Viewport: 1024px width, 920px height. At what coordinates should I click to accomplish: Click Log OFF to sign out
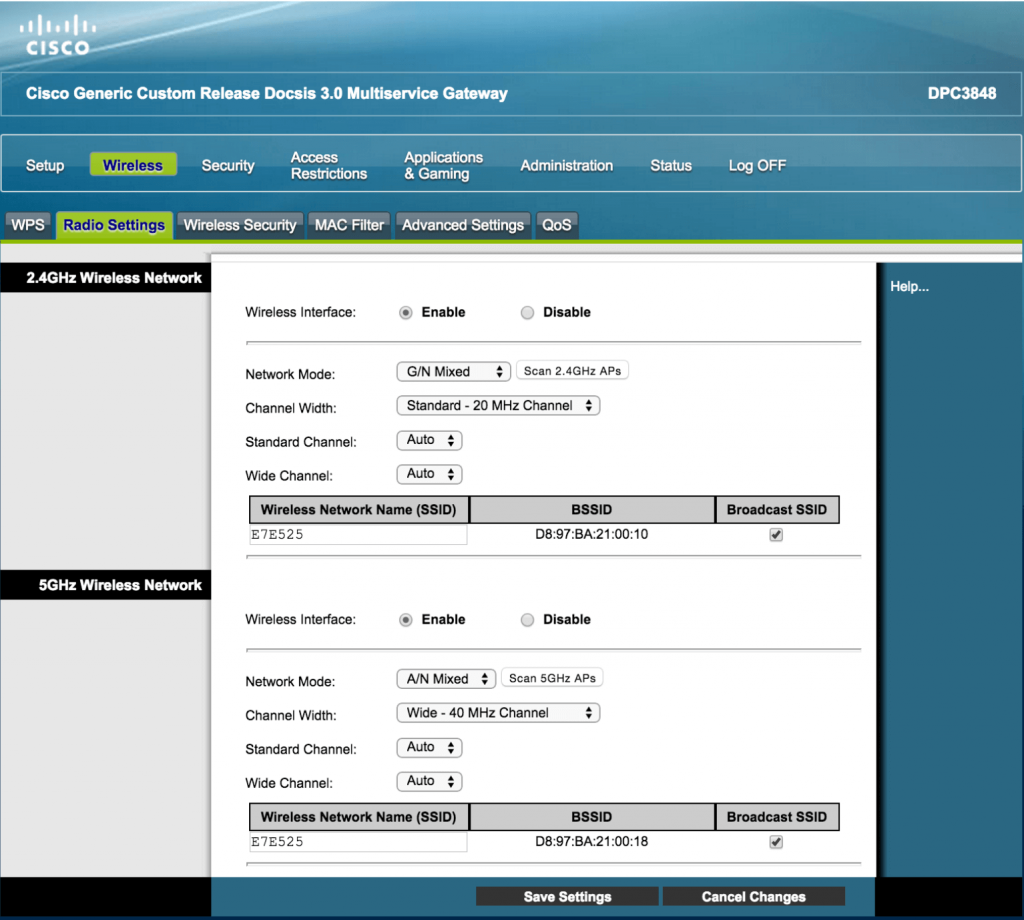point(757,165)
